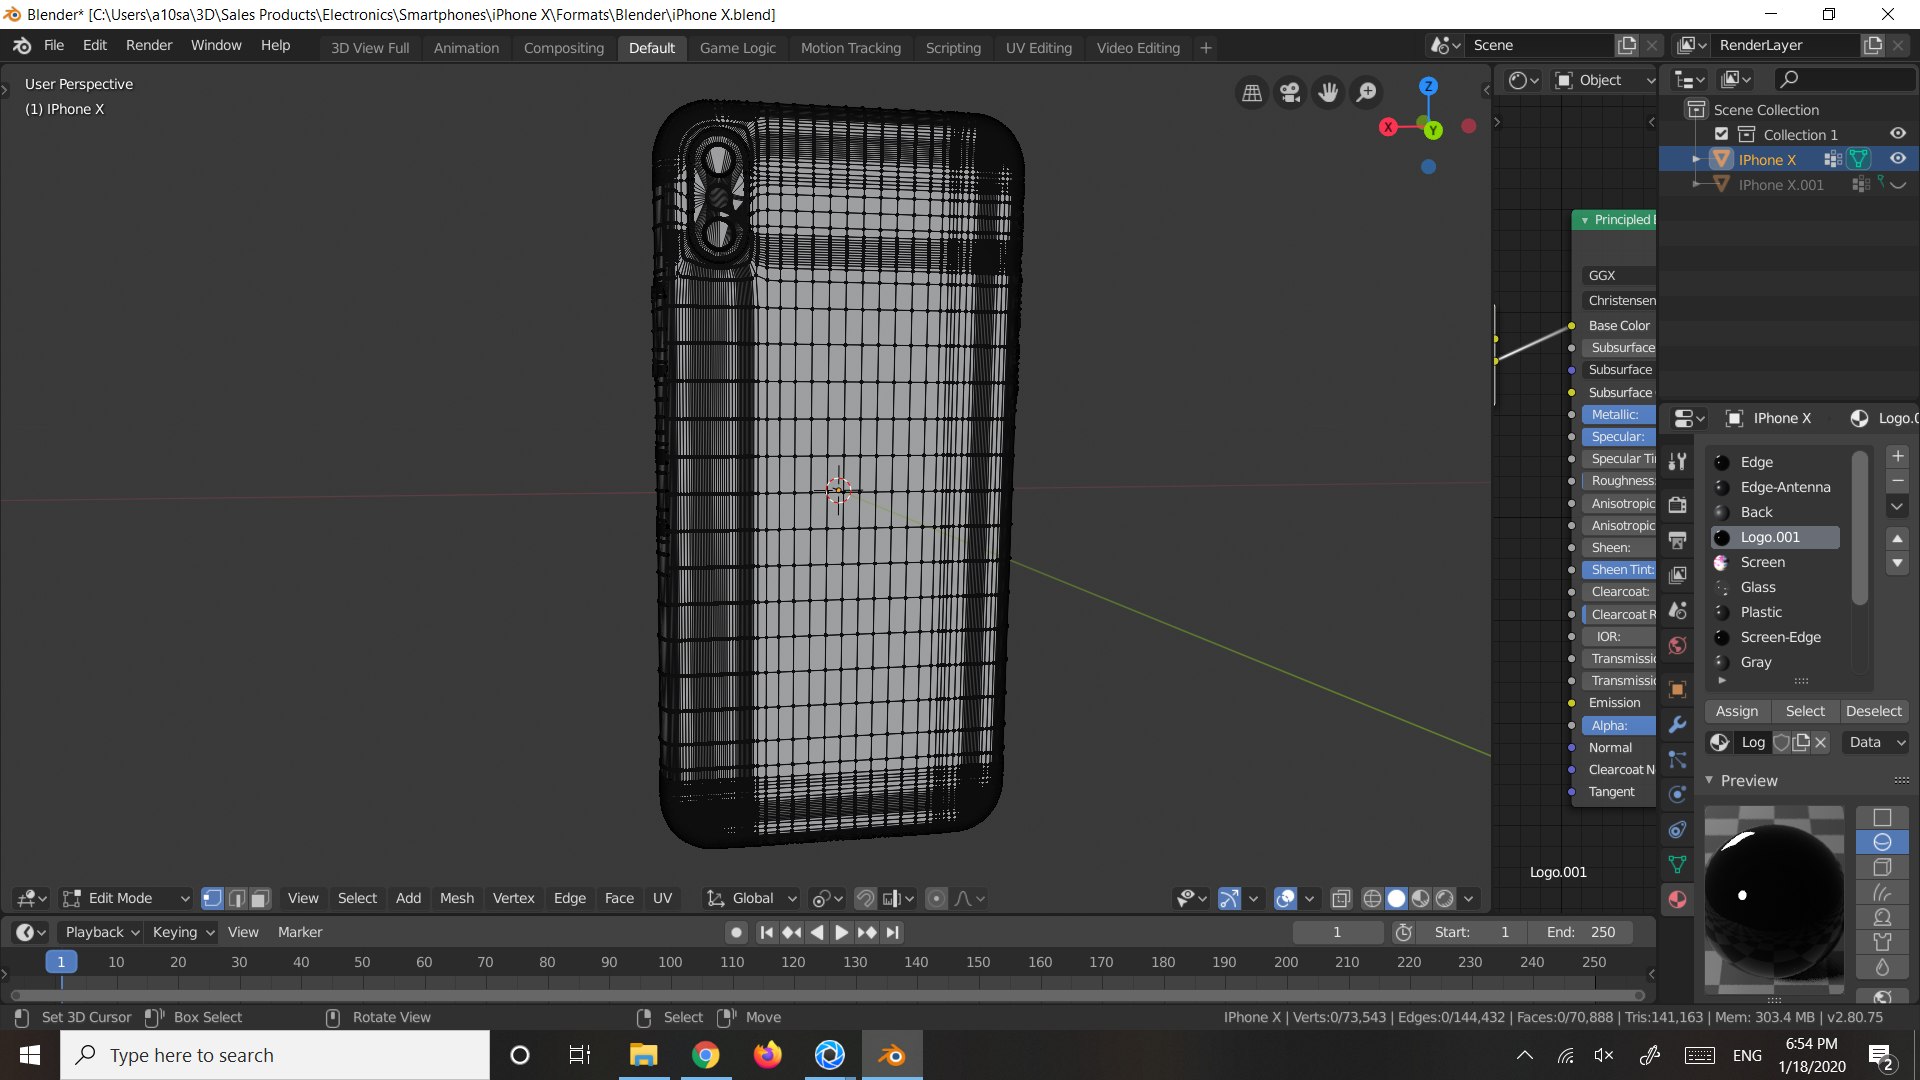Open the World properties tab

click(1678, 645)
